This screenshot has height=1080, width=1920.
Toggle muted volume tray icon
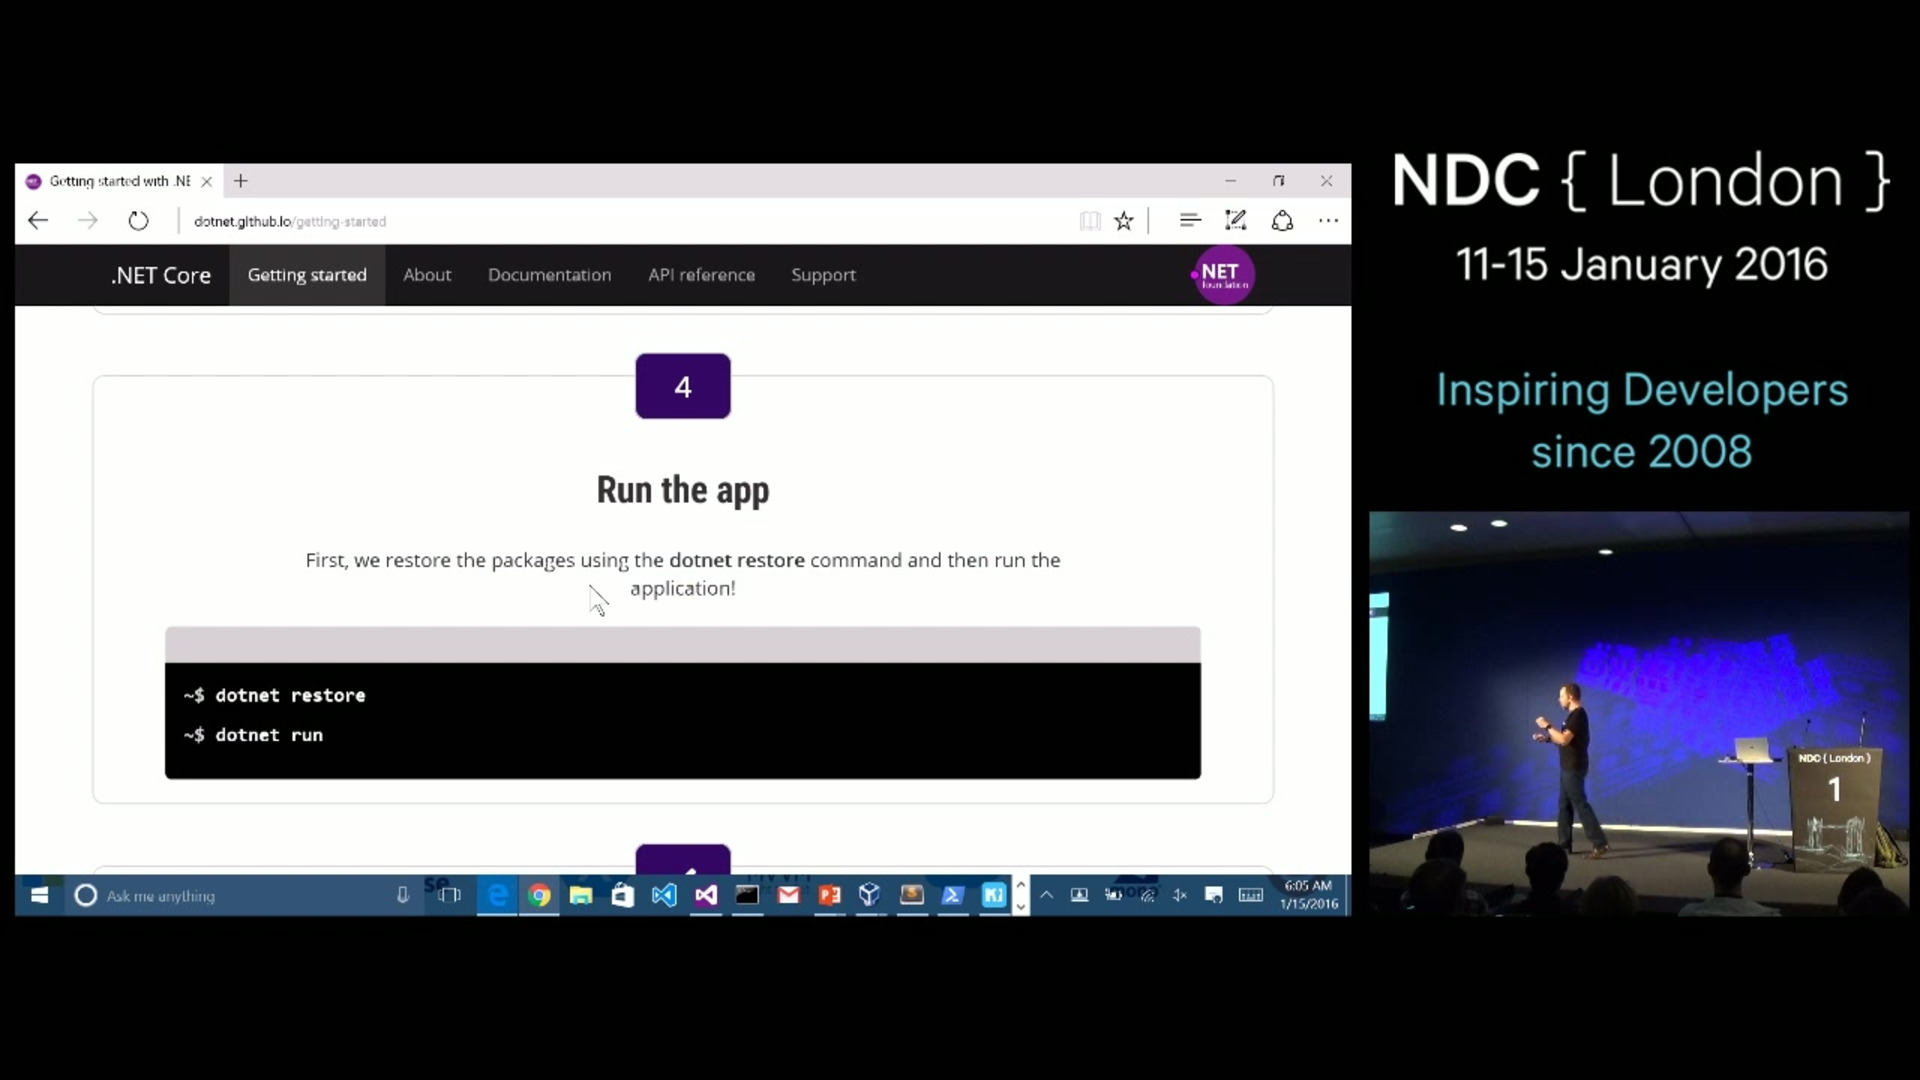[x=1180, y=895]
